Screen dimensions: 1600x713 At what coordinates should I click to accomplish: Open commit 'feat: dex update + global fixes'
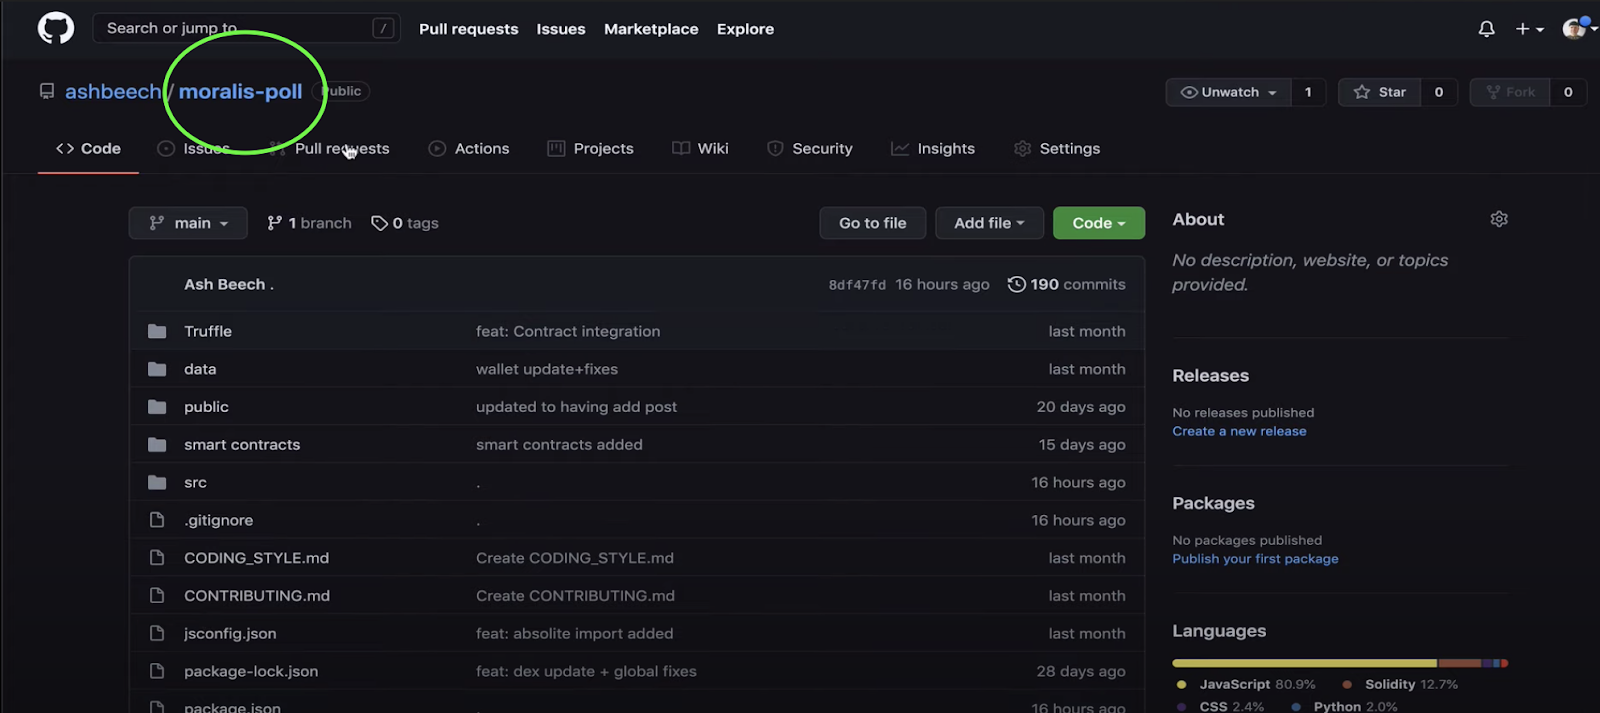click(x=586, y=672)
